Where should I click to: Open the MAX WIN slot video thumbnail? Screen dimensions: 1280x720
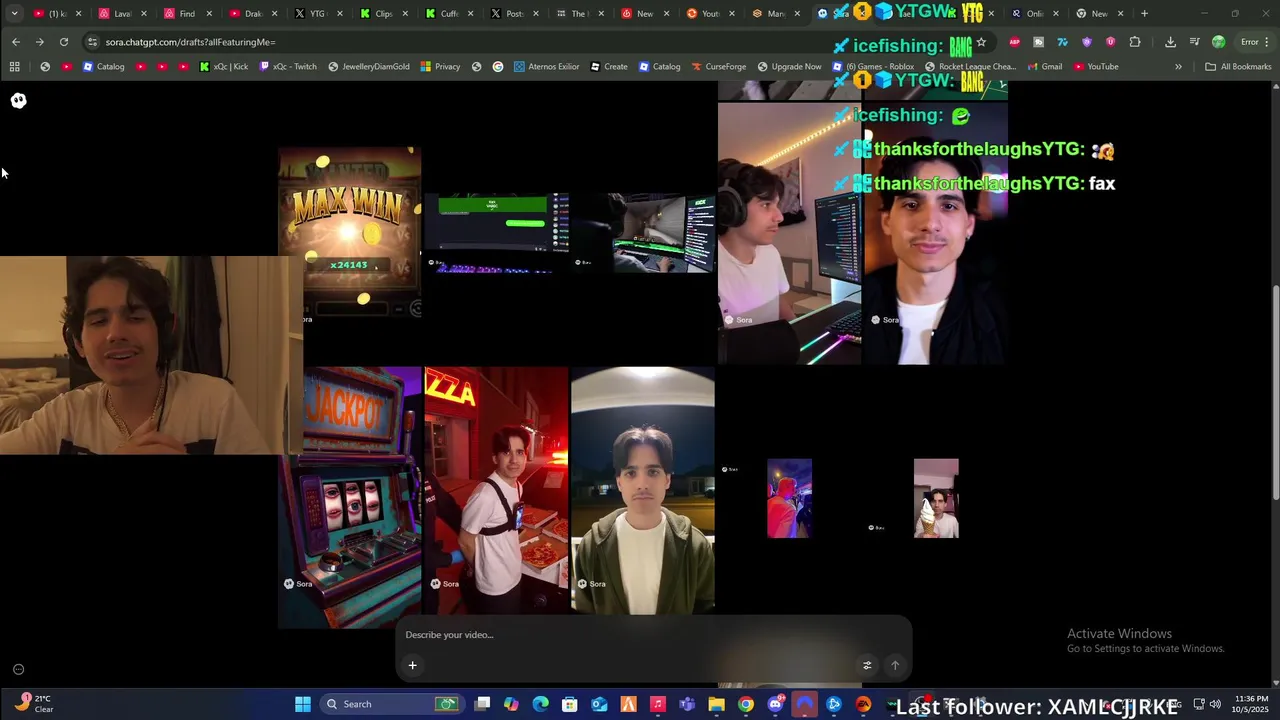(x=350, y=232)
